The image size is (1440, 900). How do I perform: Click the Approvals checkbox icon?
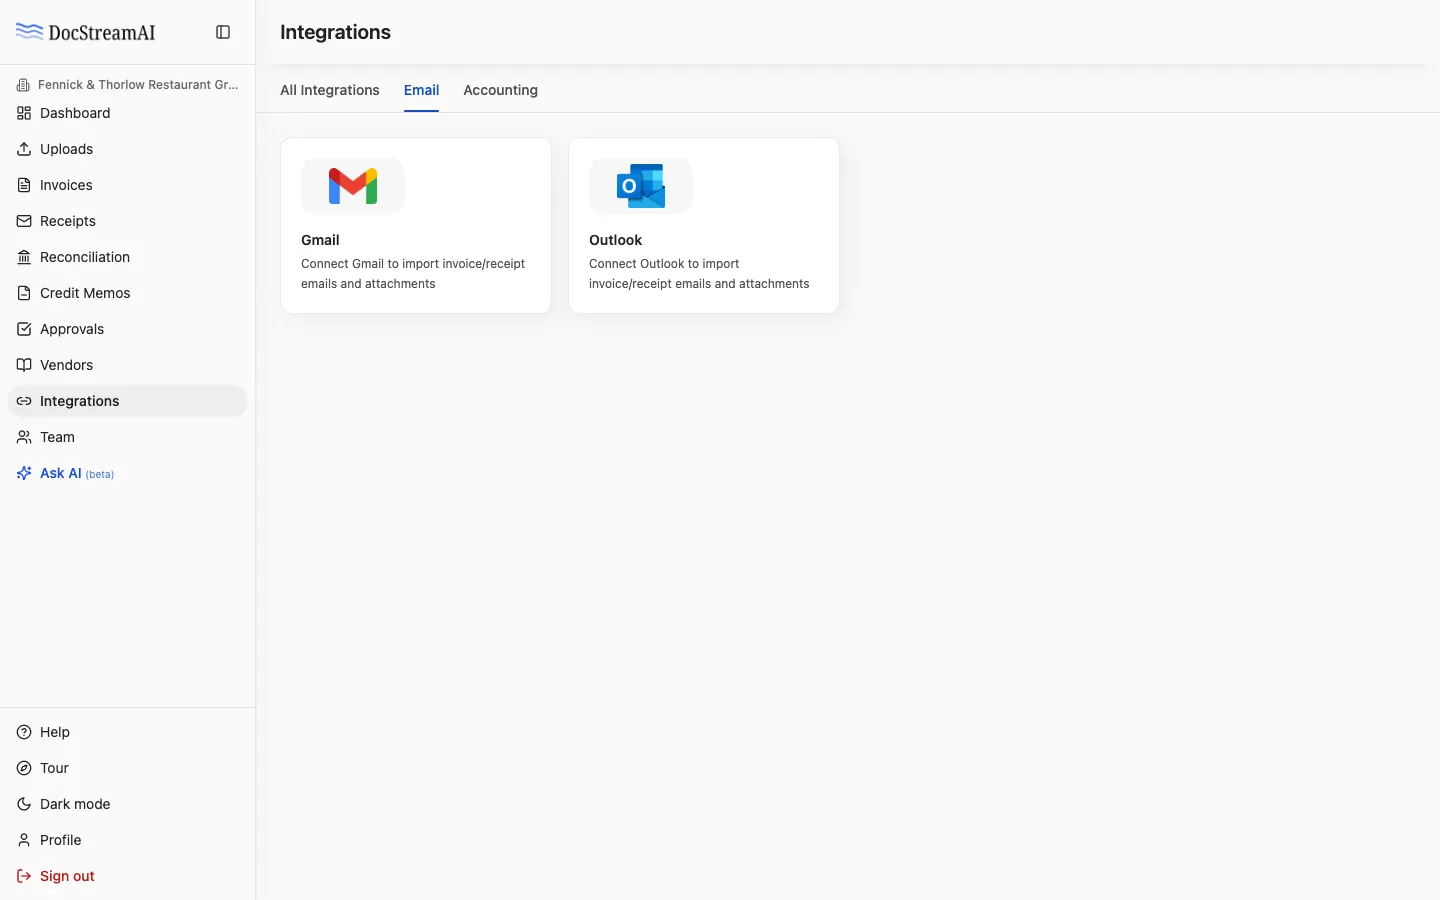(x=24, y=329)
